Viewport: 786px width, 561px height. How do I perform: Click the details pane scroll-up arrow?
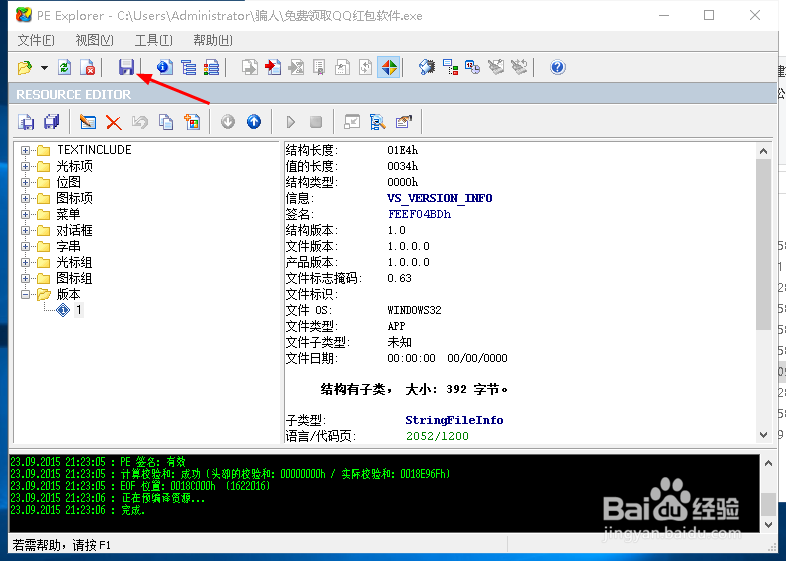[x=763, y=151]
